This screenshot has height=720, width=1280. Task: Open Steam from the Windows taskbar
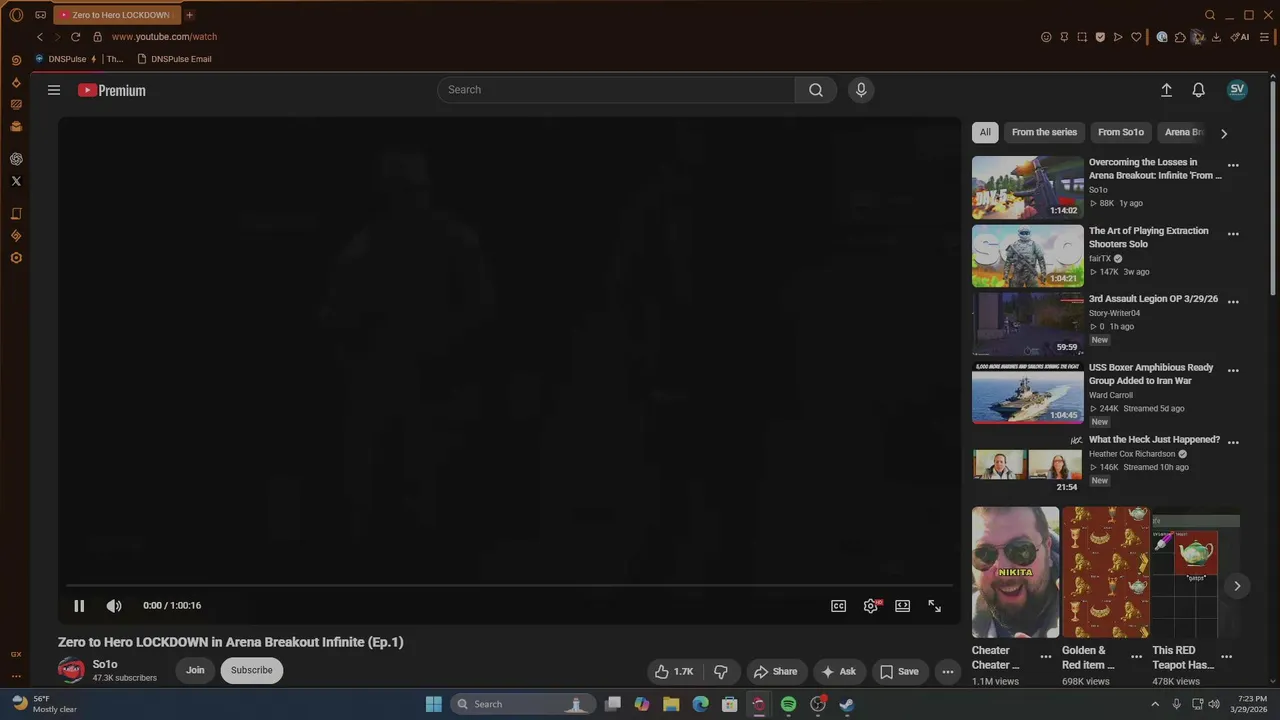point(846,704)
